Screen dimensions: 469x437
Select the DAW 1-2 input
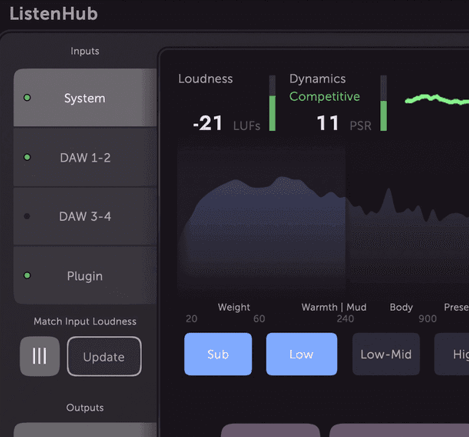[x=85, y=157]
